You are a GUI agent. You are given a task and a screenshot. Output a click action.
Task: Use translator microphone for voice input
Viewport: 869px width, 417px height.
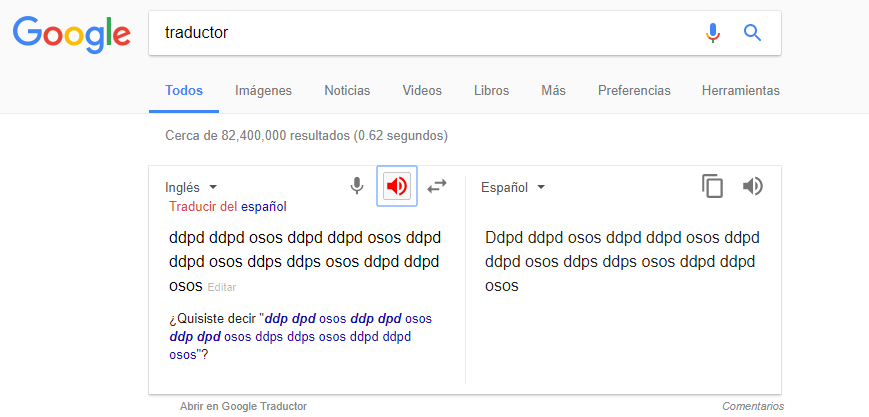pos(357,186)
